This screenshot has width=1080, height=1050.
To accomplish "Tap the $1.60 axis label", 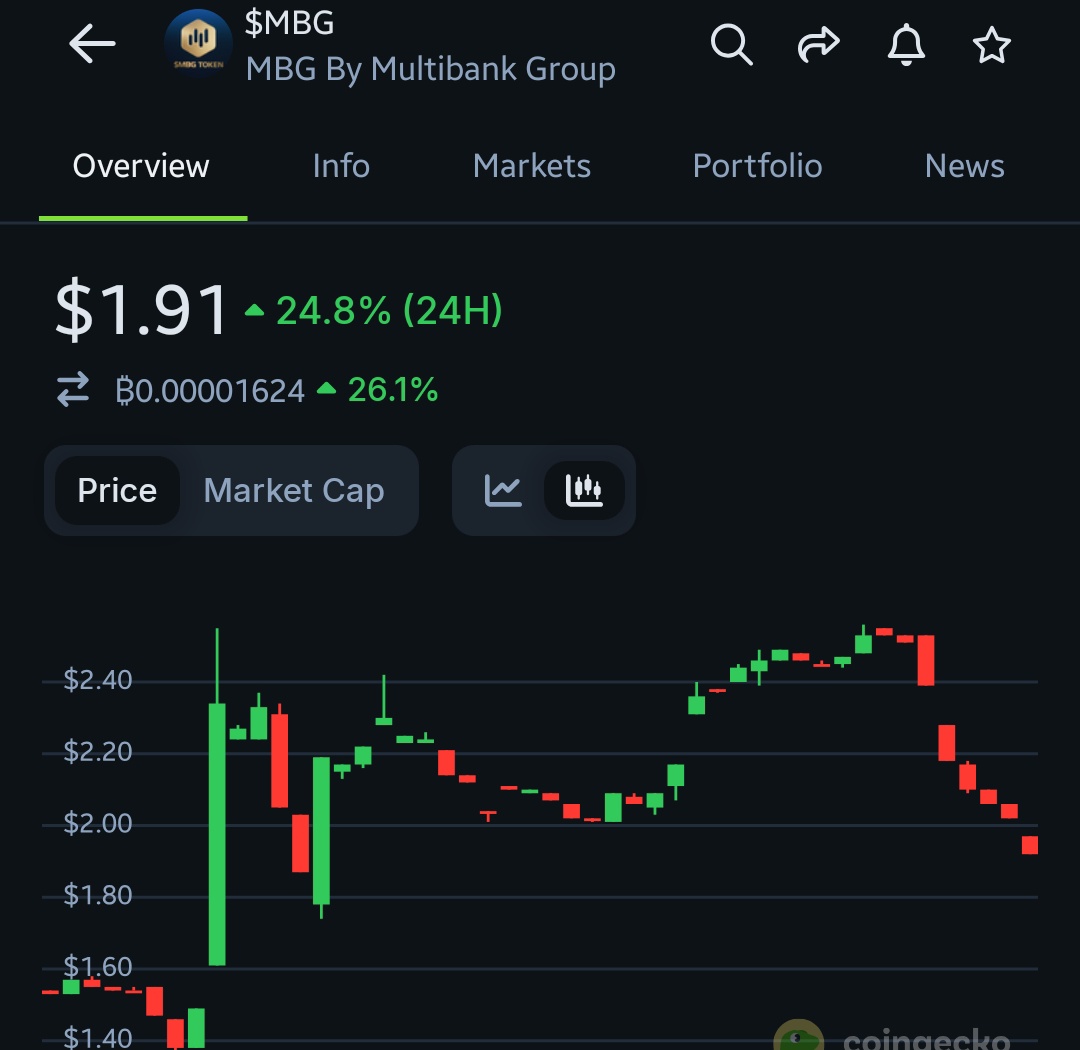I will coord(97,967).
